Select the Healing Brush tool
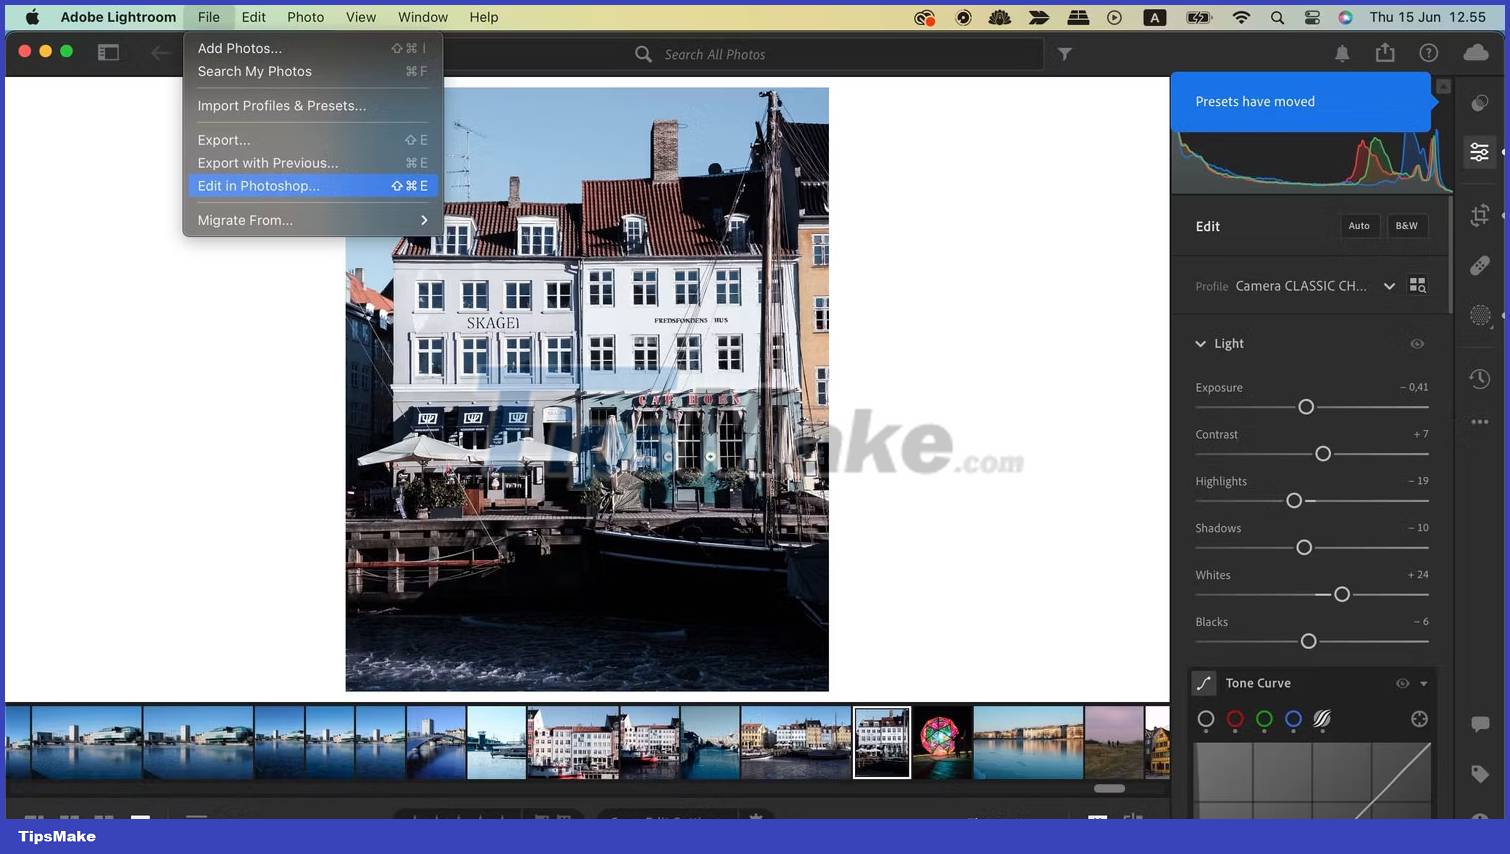This screenshot has width=1510, height=854. pyautogui.click(x=1481, y=264)
